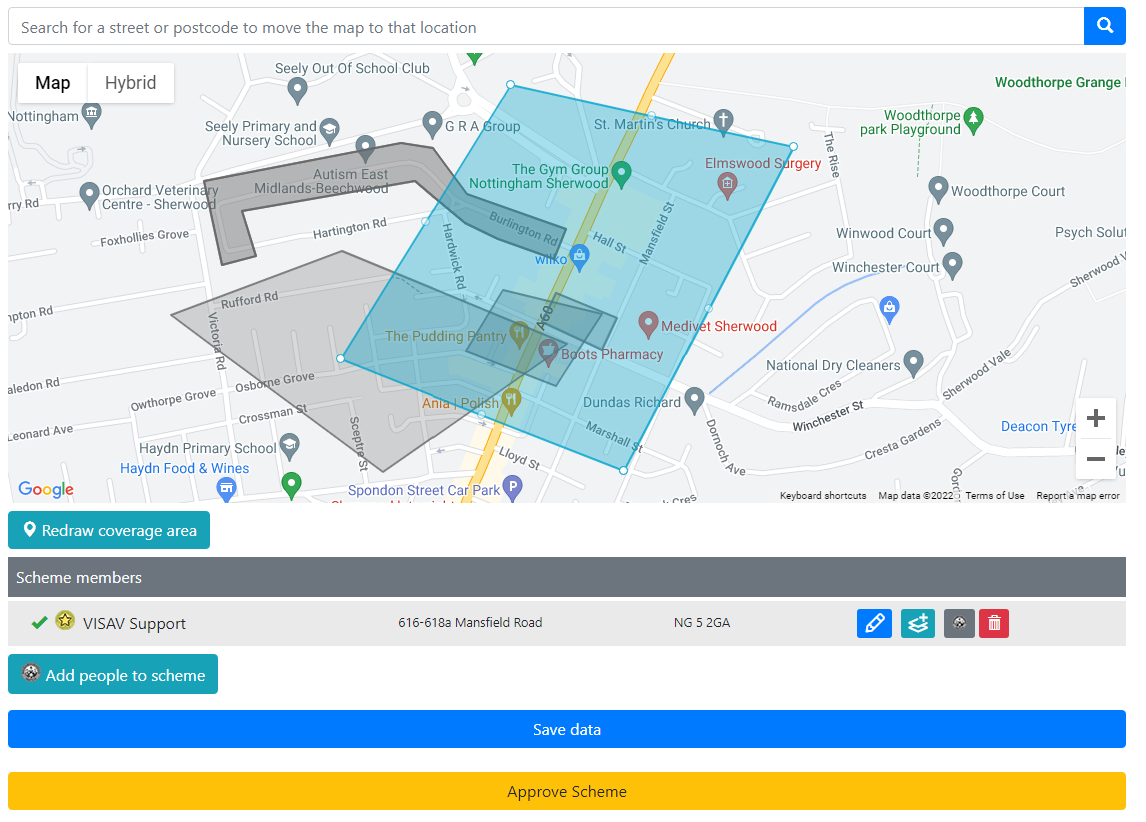
Task: Click the yellow Approve Scheme button
Action: pos(566,791)
